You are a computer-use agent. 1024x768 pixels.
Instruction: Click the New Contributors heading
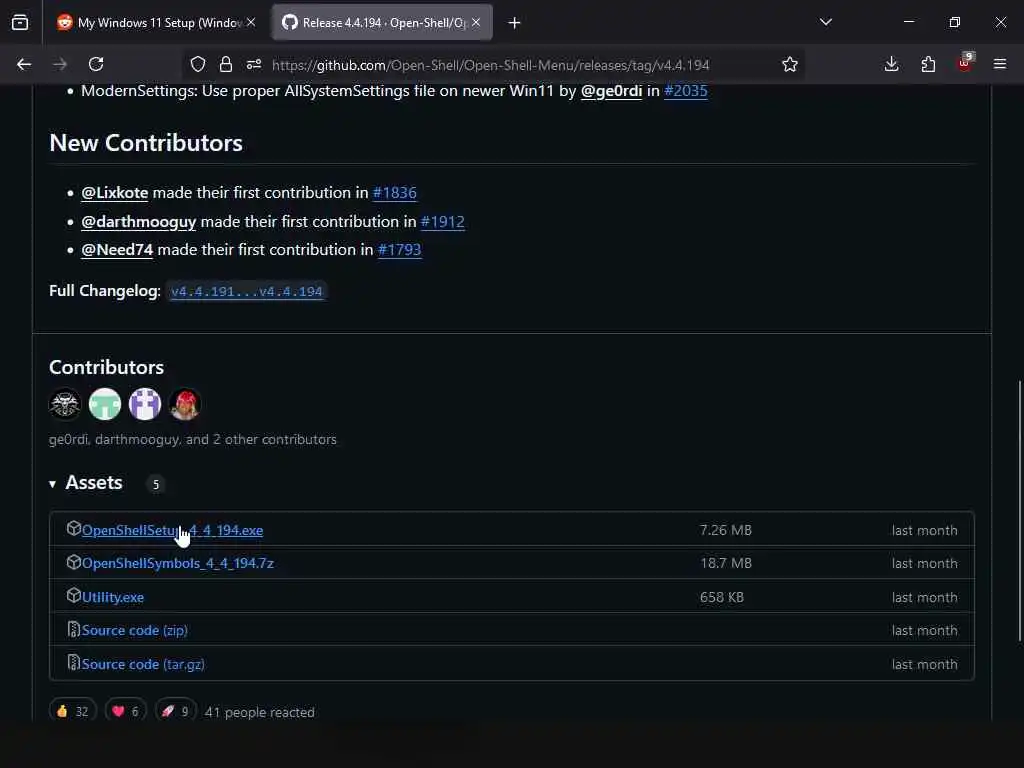[146, 143]
